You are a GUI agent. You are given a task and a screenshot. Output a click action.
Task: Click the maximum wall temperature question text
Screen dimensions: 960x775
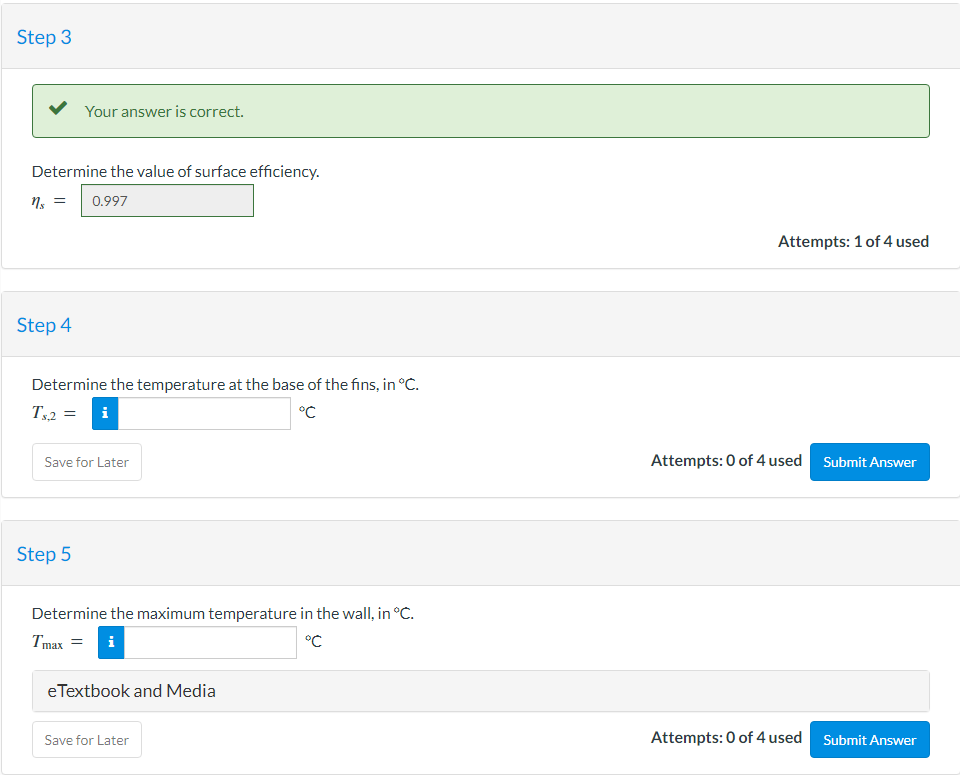pos(223,613)
